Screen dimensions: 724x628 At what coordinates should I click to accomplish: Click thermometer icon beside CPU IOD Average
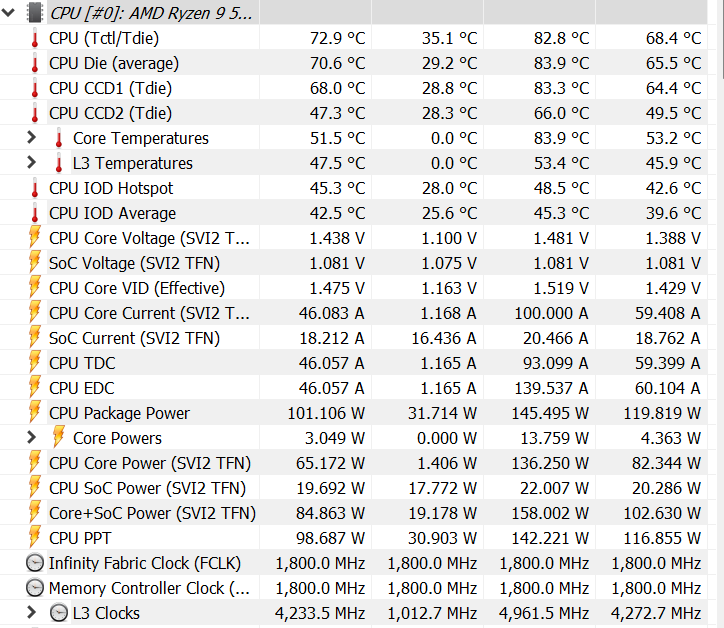point(35,213)
